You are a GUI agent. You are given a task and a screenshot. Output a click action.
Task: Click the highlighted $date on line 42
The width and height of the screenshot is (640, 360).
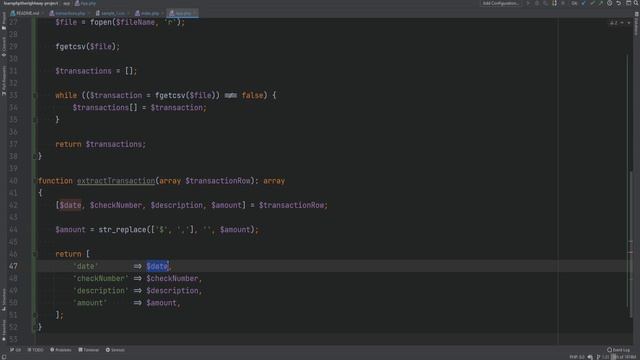coord(70,205)
